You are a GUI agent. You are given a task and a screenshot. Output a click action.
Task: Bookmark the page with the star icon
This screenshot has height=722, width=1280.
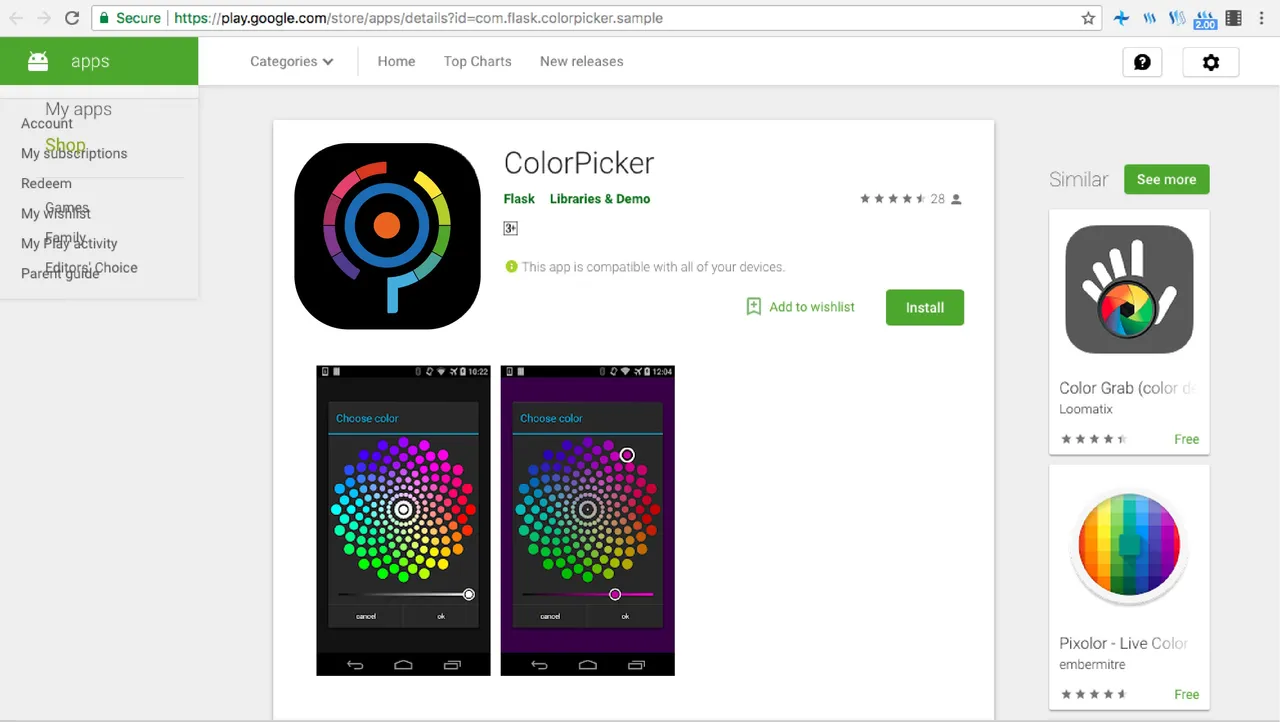(1088, 18)
